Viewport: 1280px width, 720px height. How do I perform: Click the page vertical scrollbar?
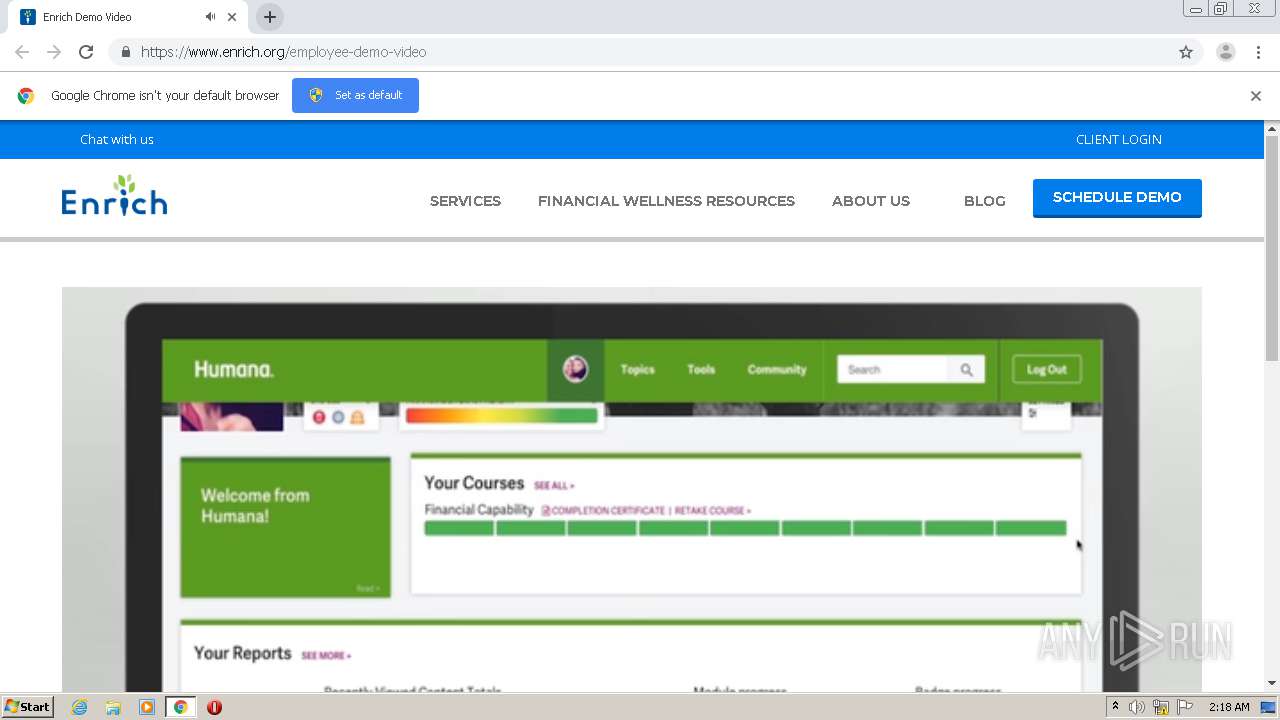1272,249
